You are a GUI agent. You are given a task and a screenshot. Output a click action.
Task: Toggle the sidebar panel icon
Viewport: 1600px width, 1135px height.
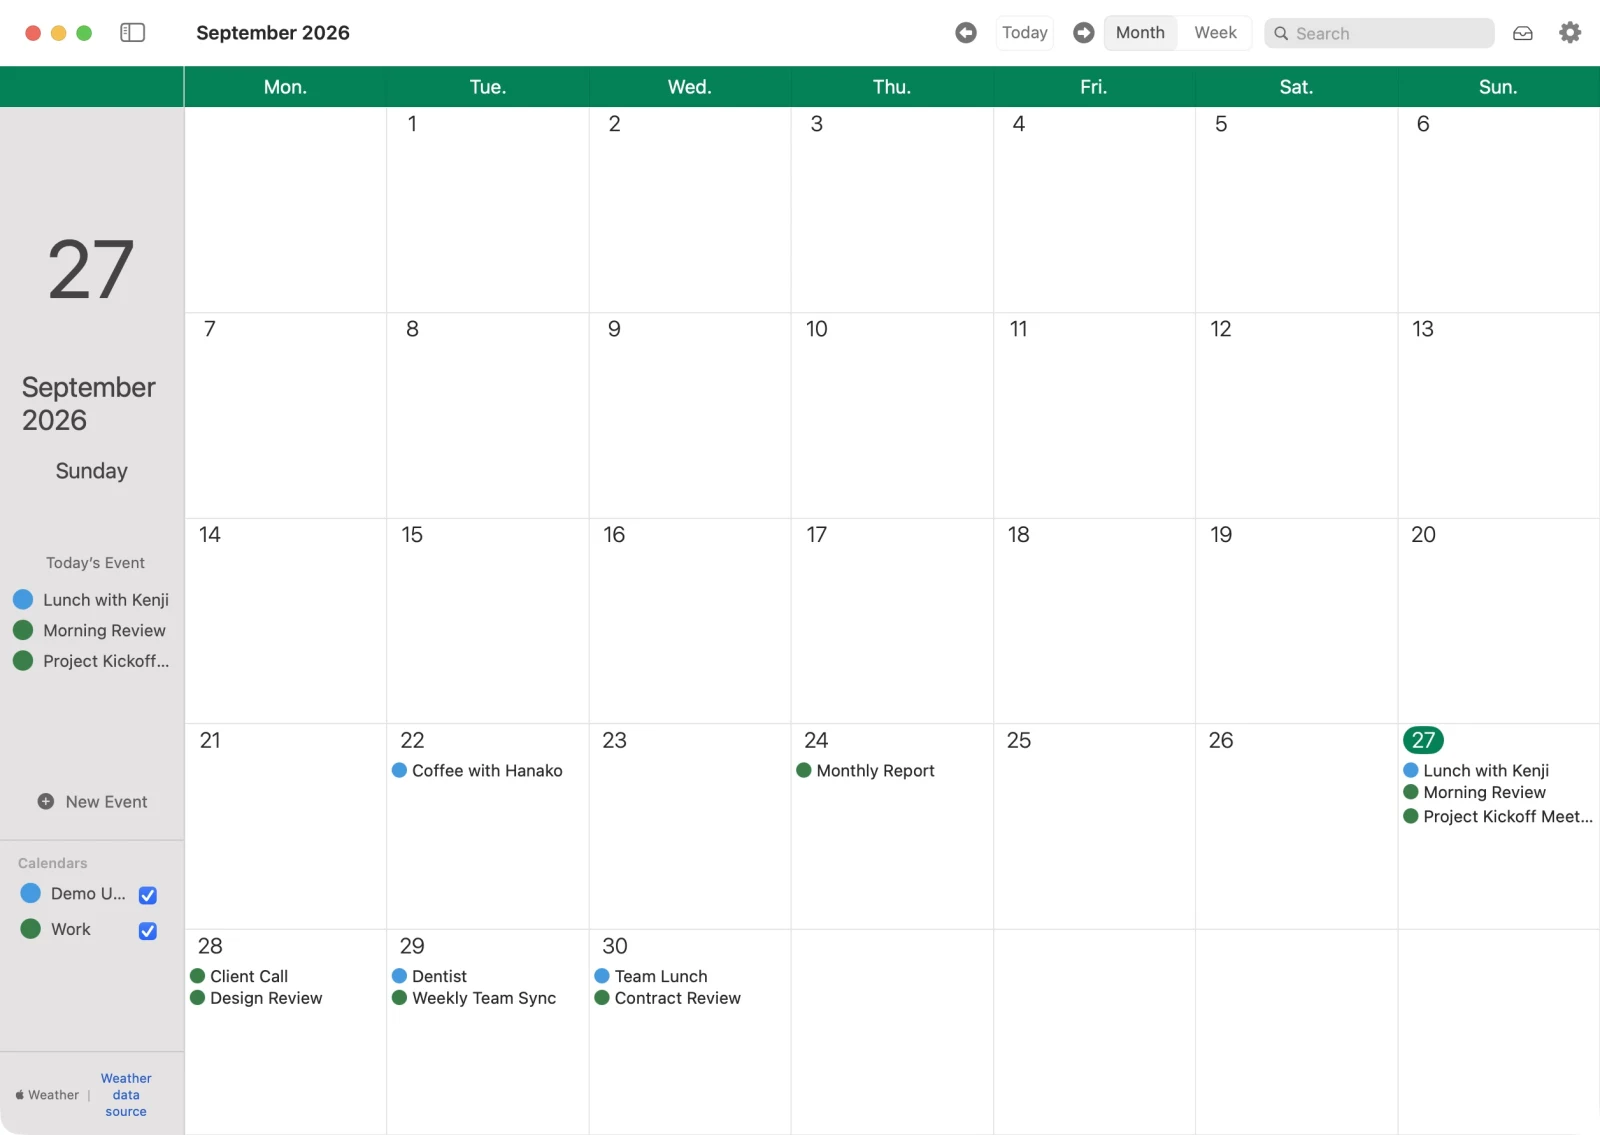point(132,33)
